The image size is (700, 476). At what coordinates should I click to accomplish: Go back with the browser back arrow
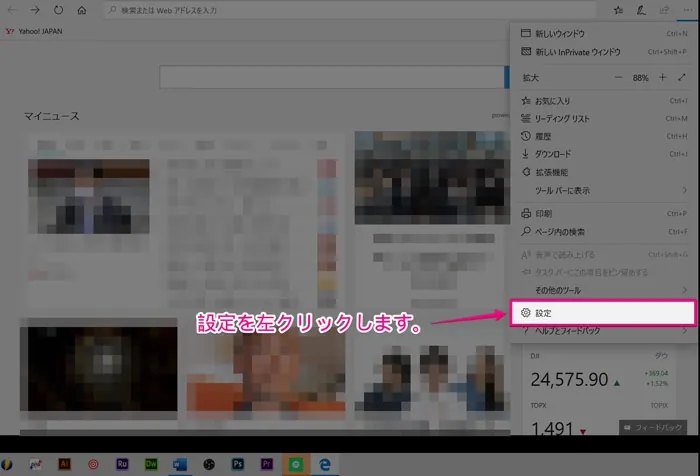click(x=12, y=10)
